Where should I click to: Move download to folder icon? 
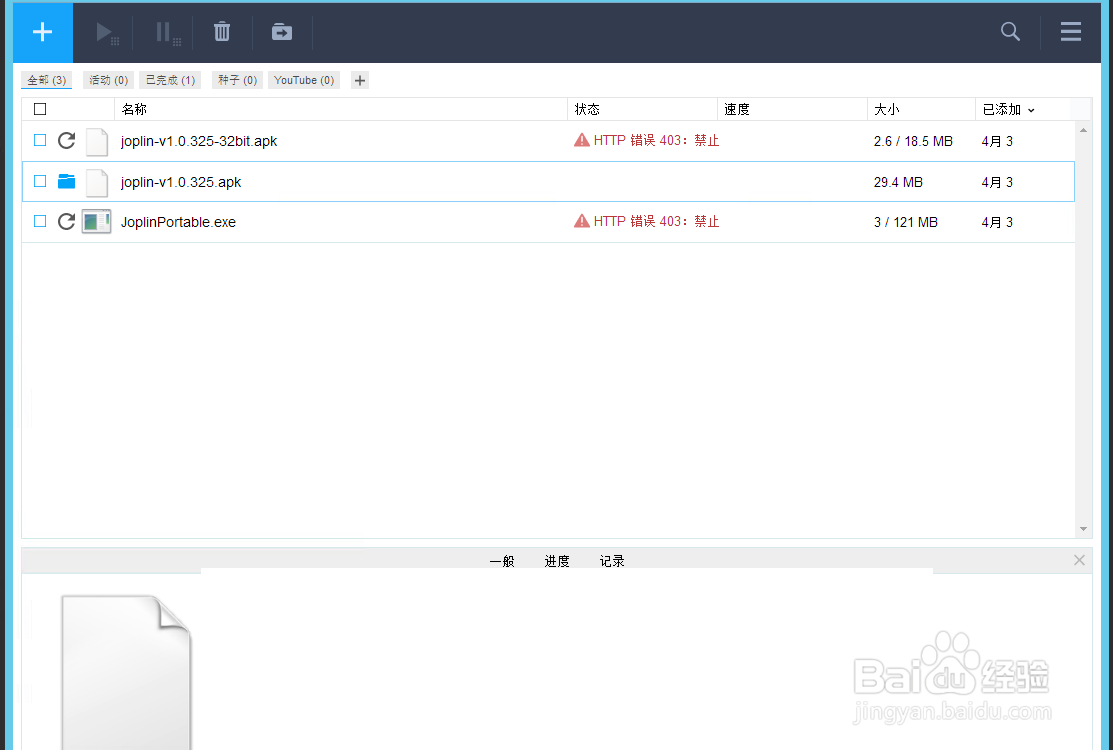coord(282,32)
